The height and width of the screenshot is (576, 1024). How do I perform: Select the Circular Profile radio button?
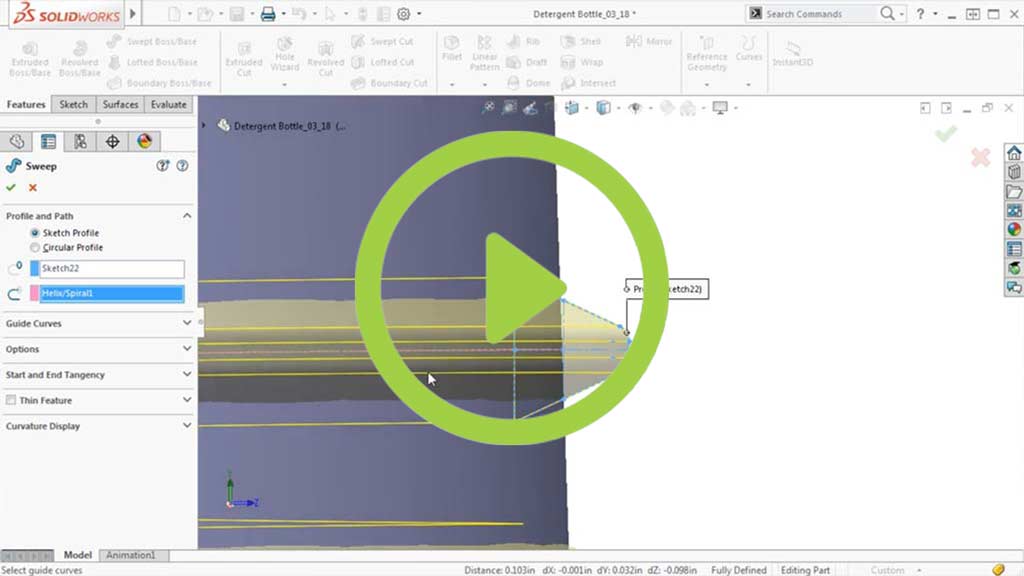click(36, 248)
